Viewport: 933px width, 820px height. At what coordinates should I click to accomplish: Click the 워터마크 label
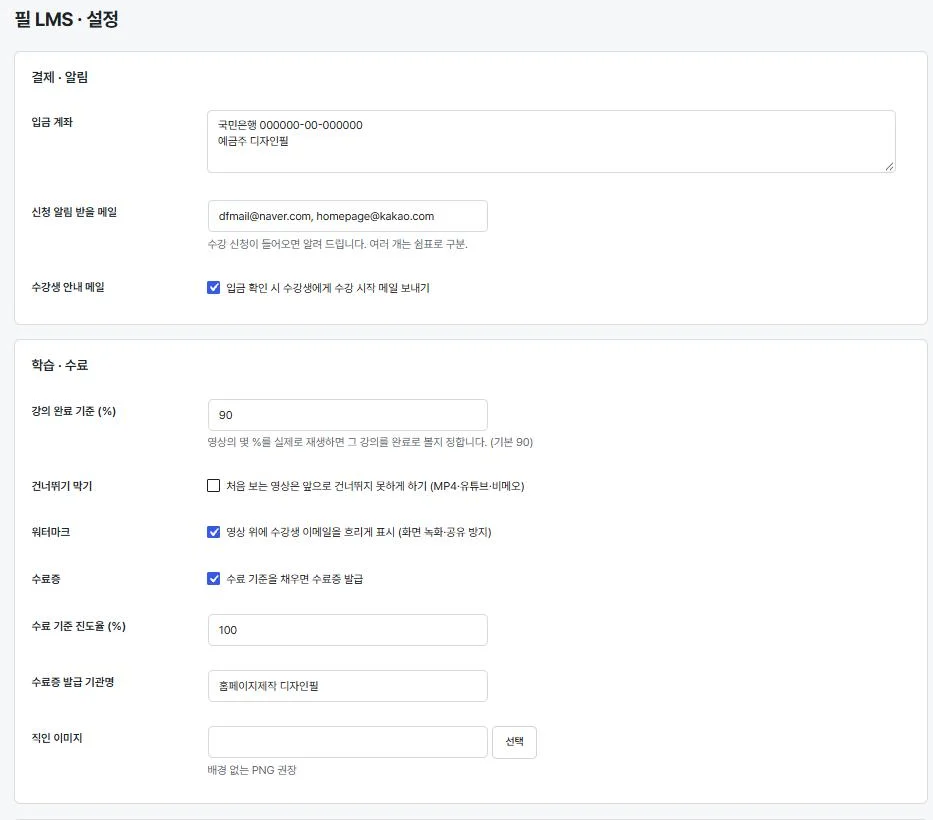[x=51, y=532]
